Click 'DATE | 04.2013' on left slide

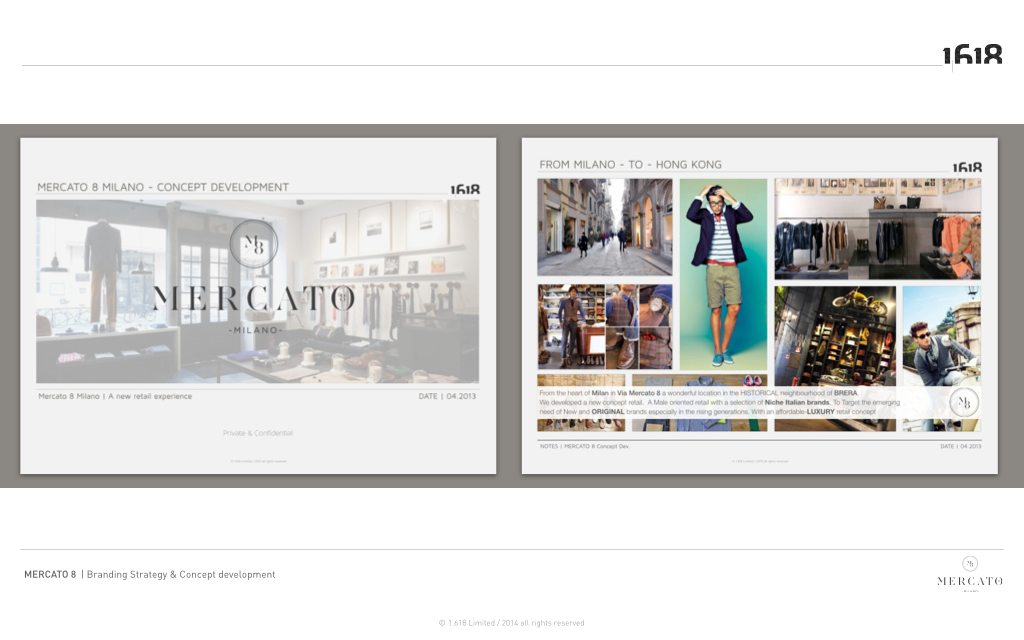(447, 396)
